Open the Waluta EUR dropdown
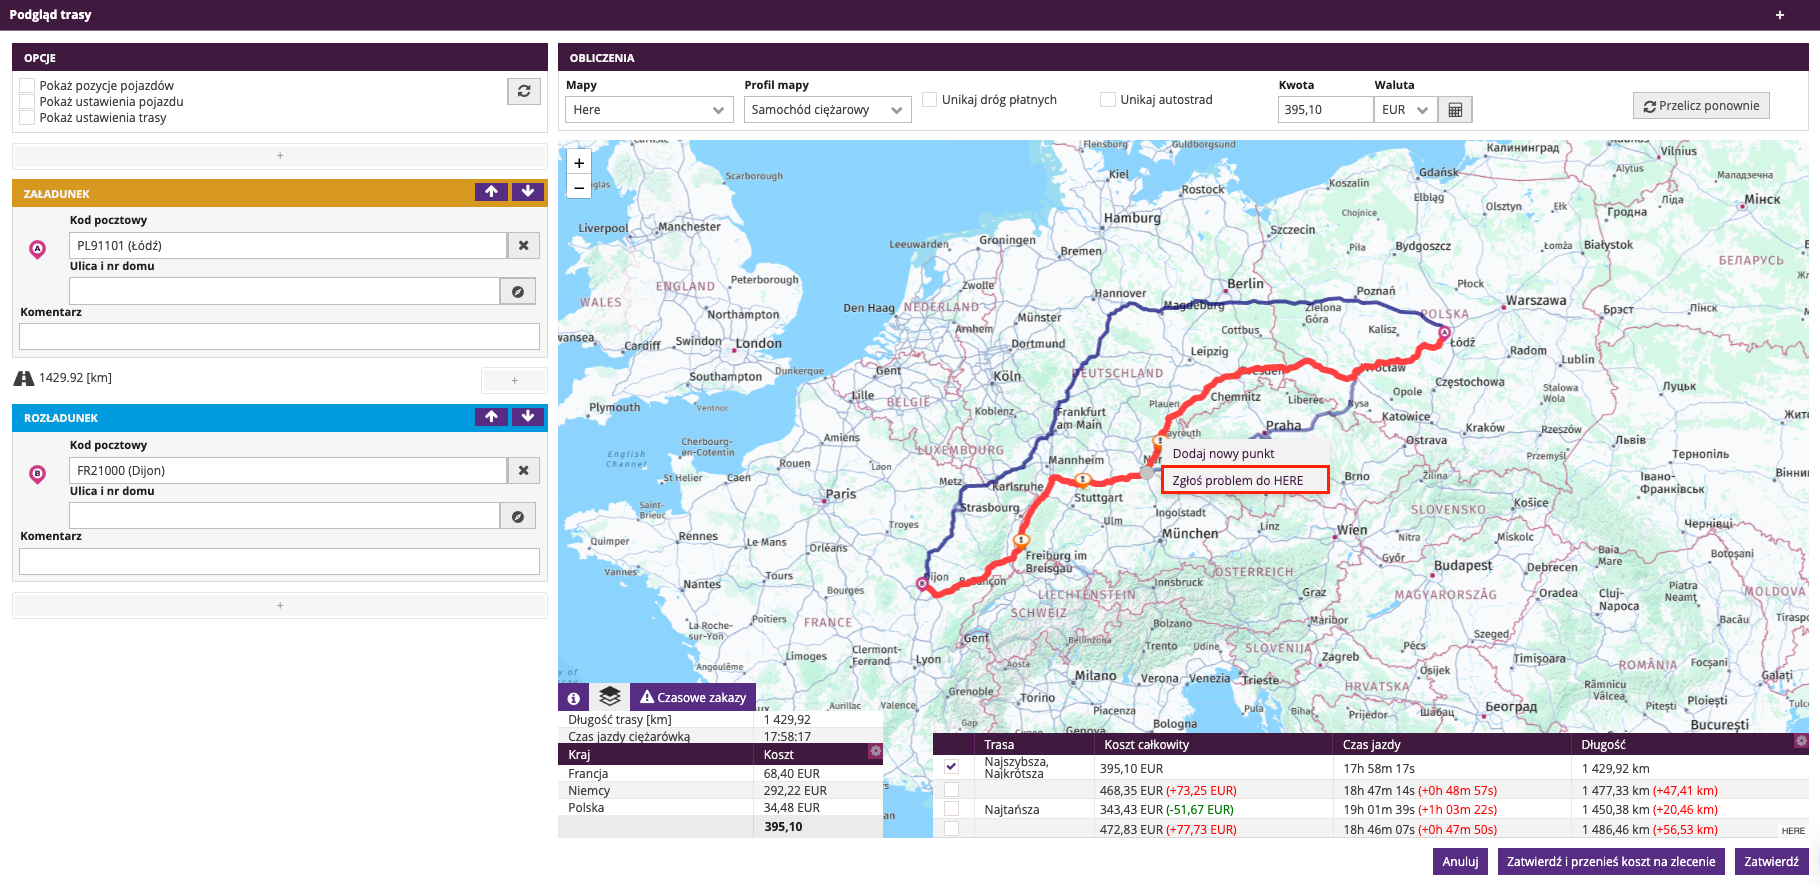The height and width of the screenshot is (886, 1820). (x=1405, y=110)
